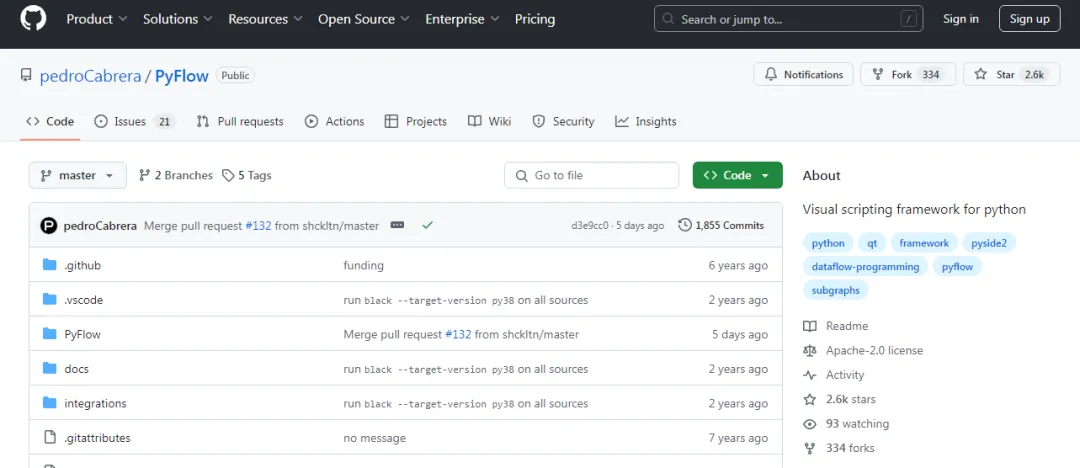
Task: Select the Code tab
Action: (x=50, y=121)
